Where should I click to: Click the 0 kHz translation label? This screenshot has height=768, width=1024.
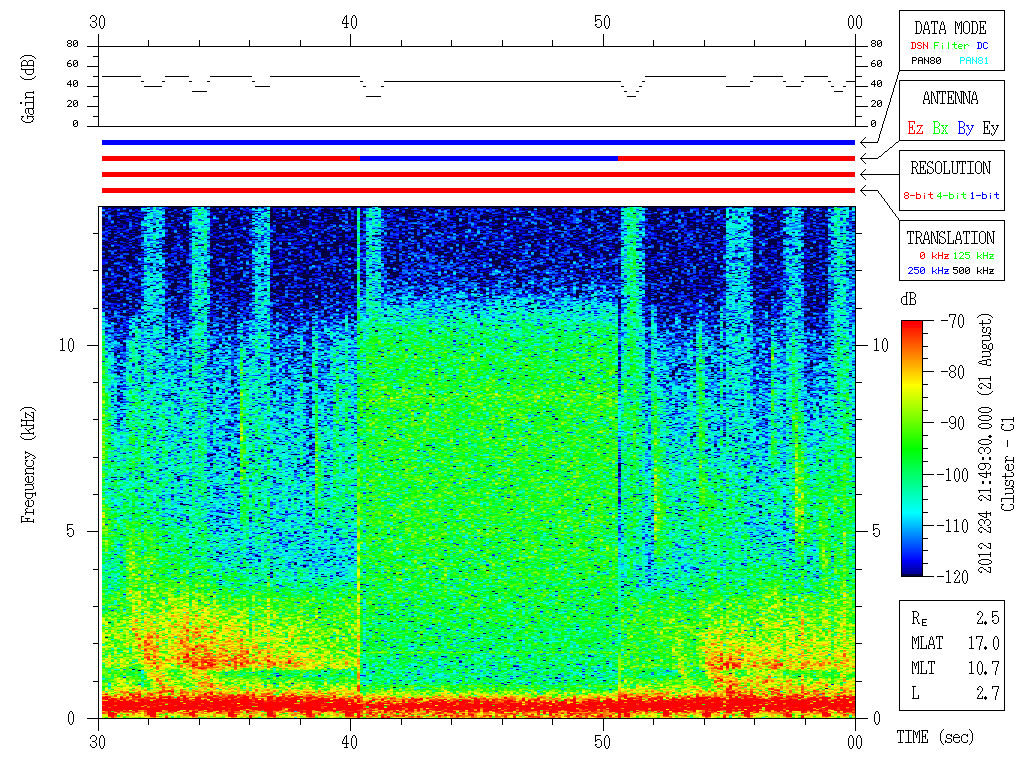tap(934, 255)
